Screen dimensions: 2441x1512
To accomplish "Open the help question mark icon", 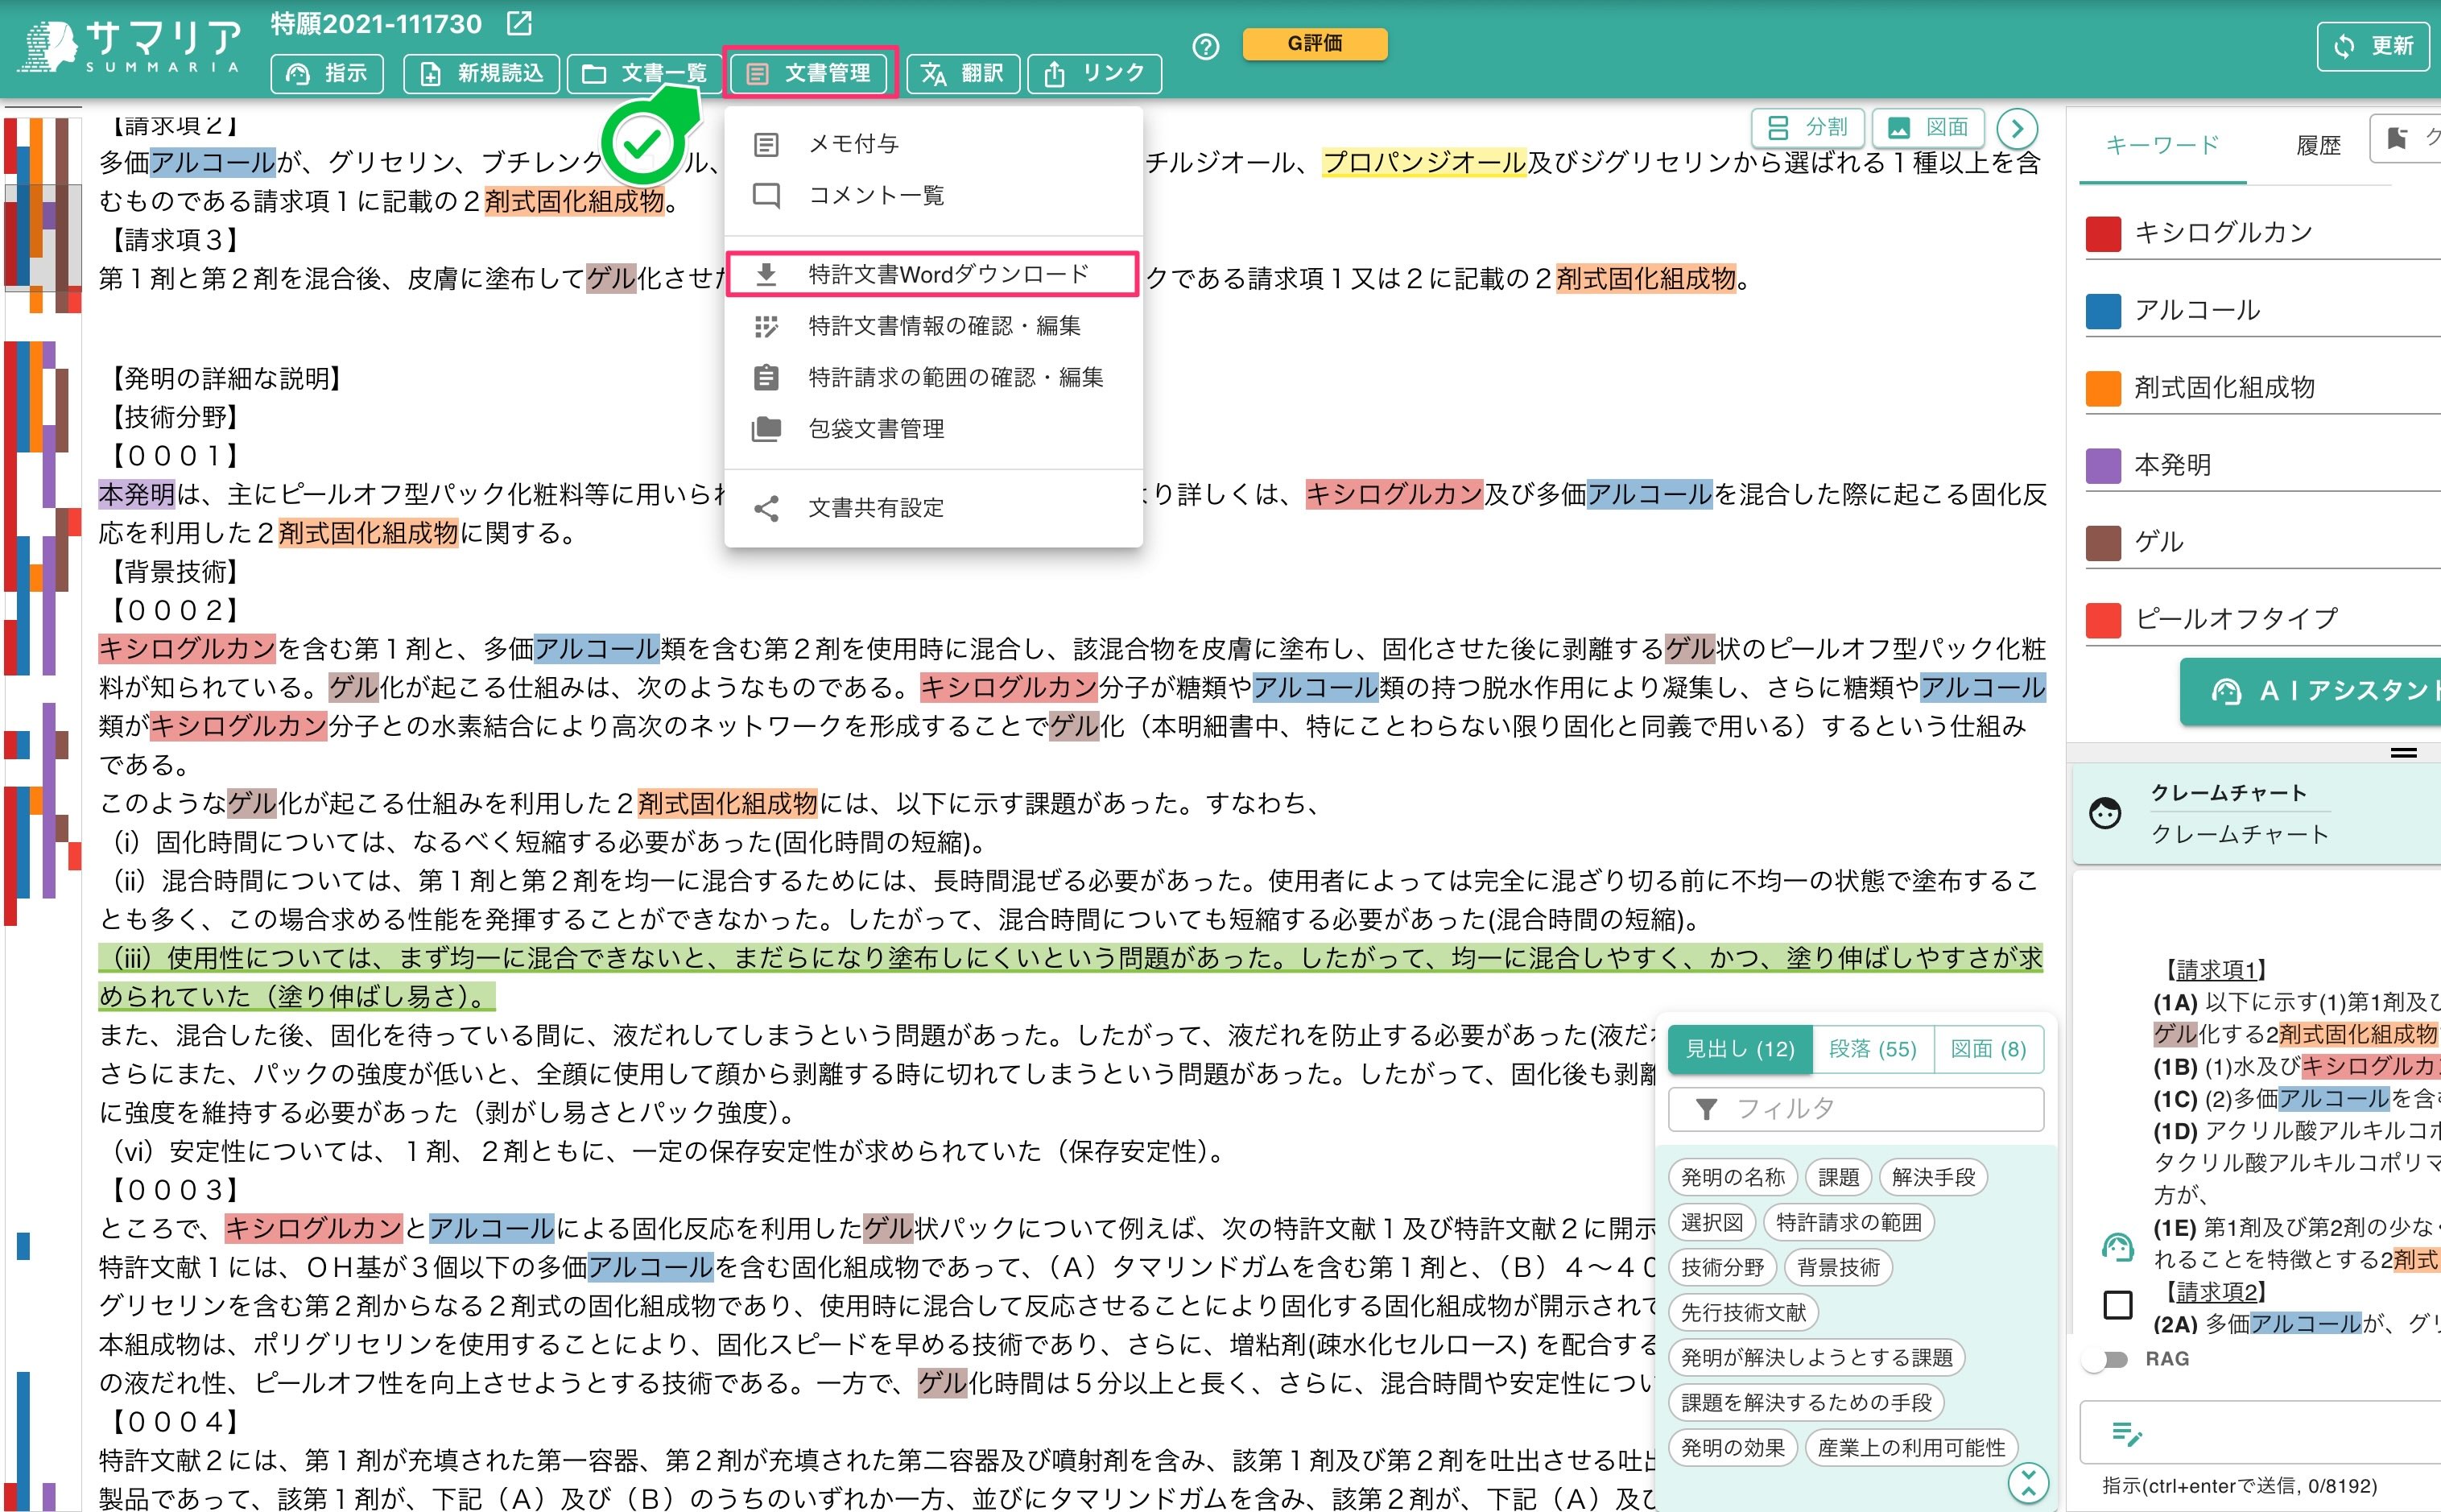I will 1206,46.
